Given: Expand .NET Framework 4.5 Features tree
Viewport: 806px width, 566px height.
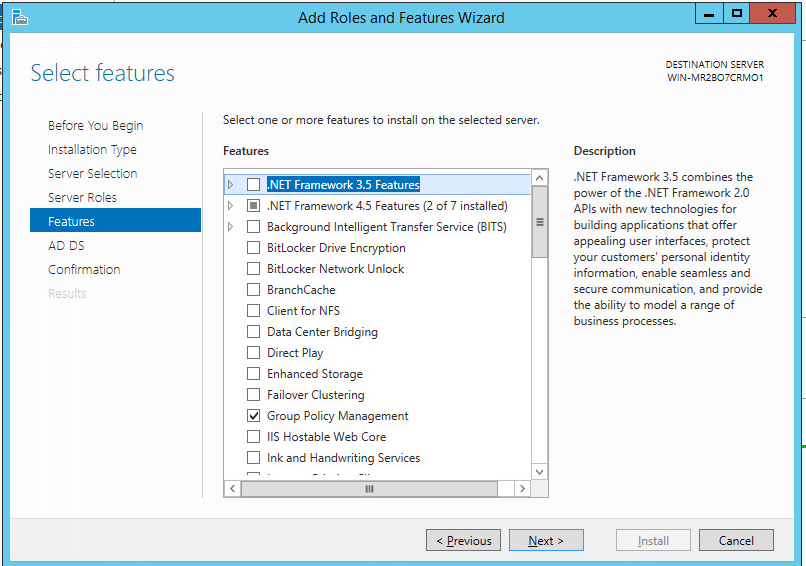Looking at the screenshot, I should click(x=231, y=206).
